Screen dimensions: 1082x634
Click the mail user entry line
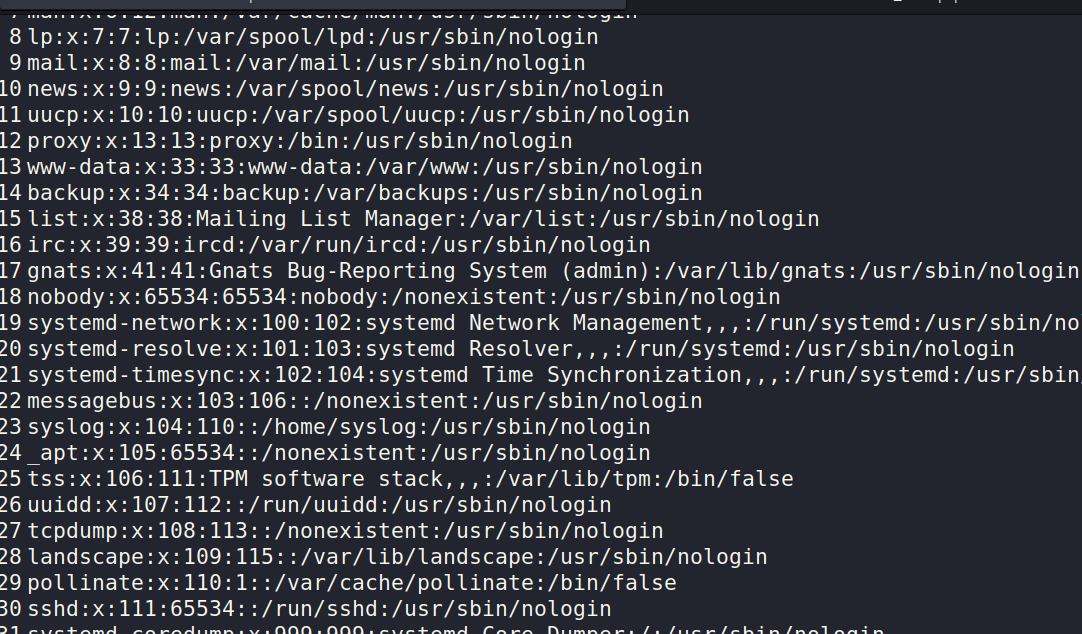click(306, 63)
